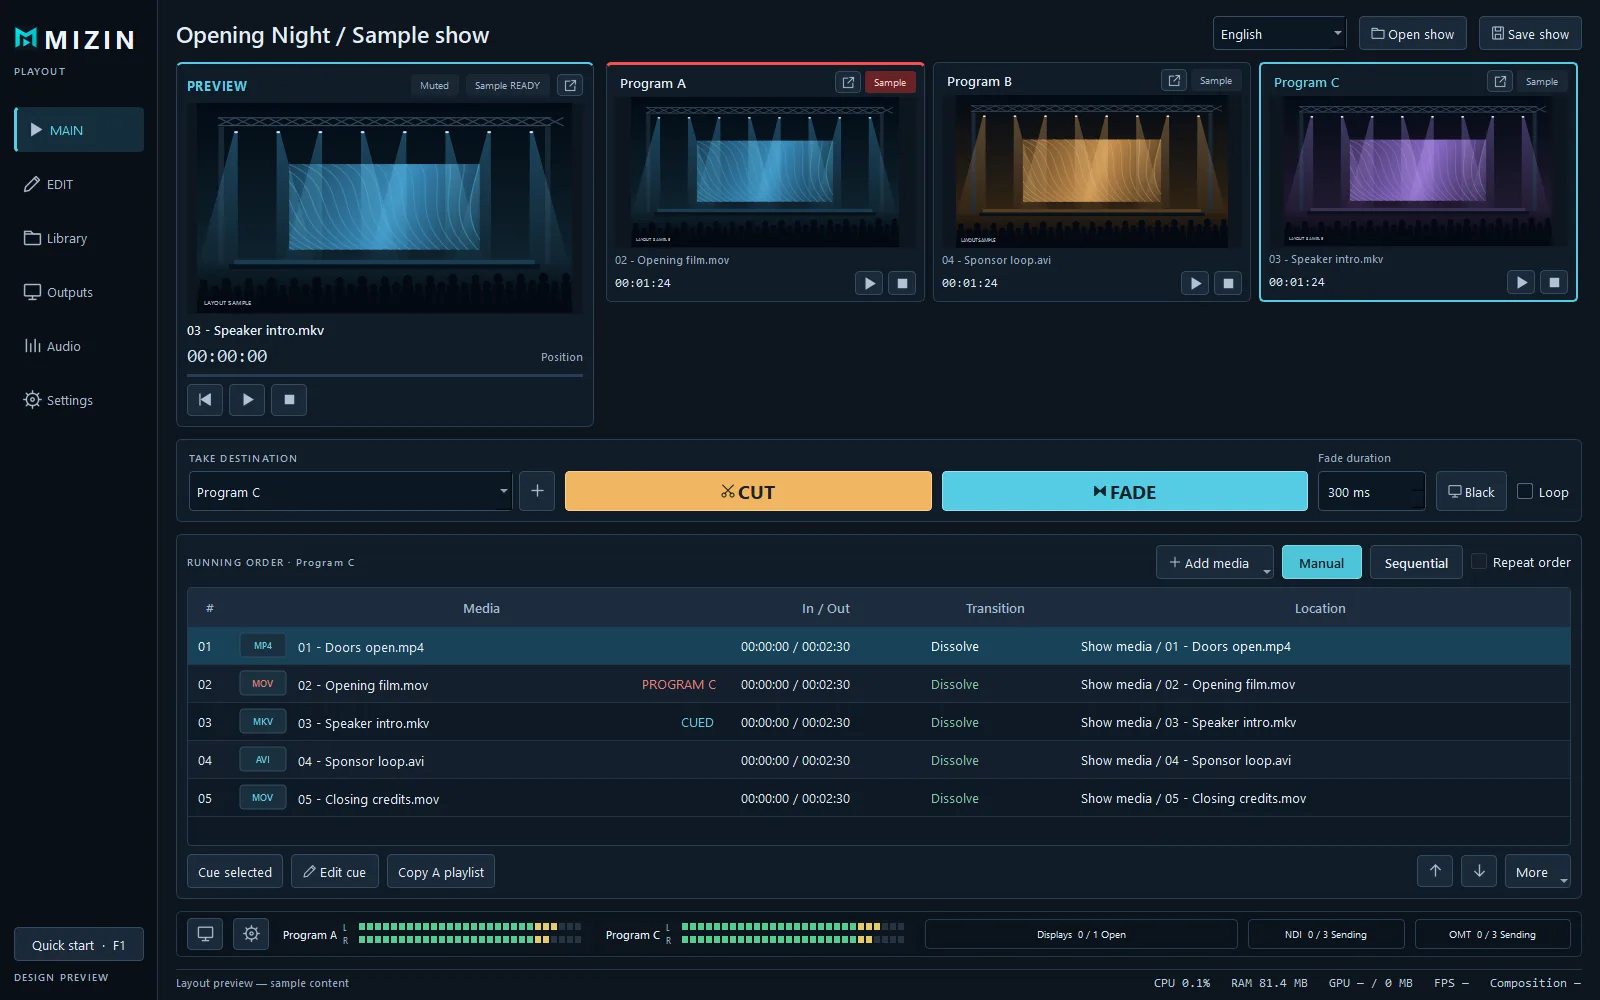Go to the Audio page
1600x1000 pixels.
coord(64,346)
